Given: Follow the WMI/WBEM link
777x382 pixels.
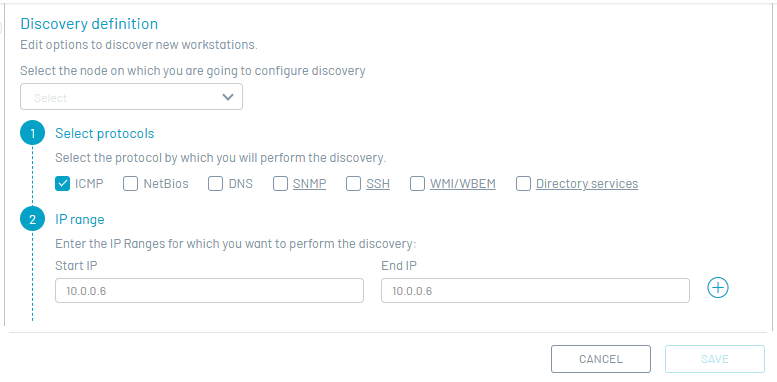Looking at the screenshot, I should coord(463,184).
